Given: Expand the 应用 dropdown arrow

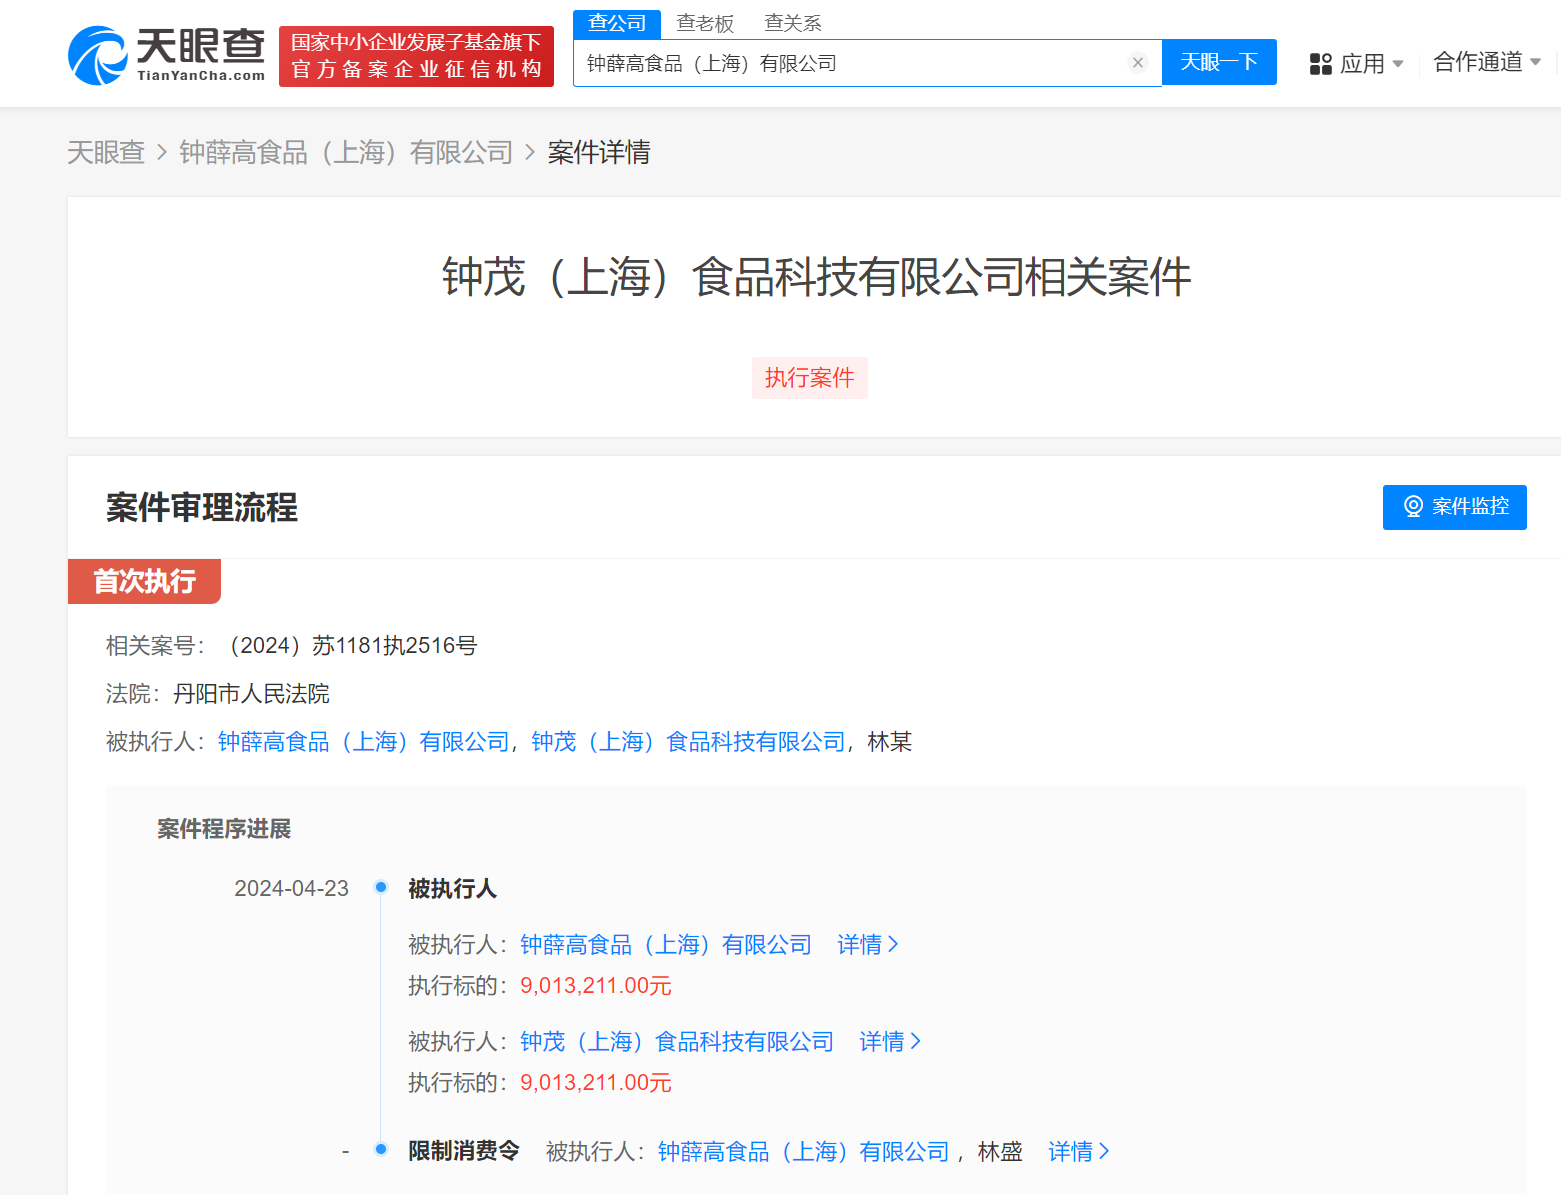Looking at the screenshot, I should 1398,64.
